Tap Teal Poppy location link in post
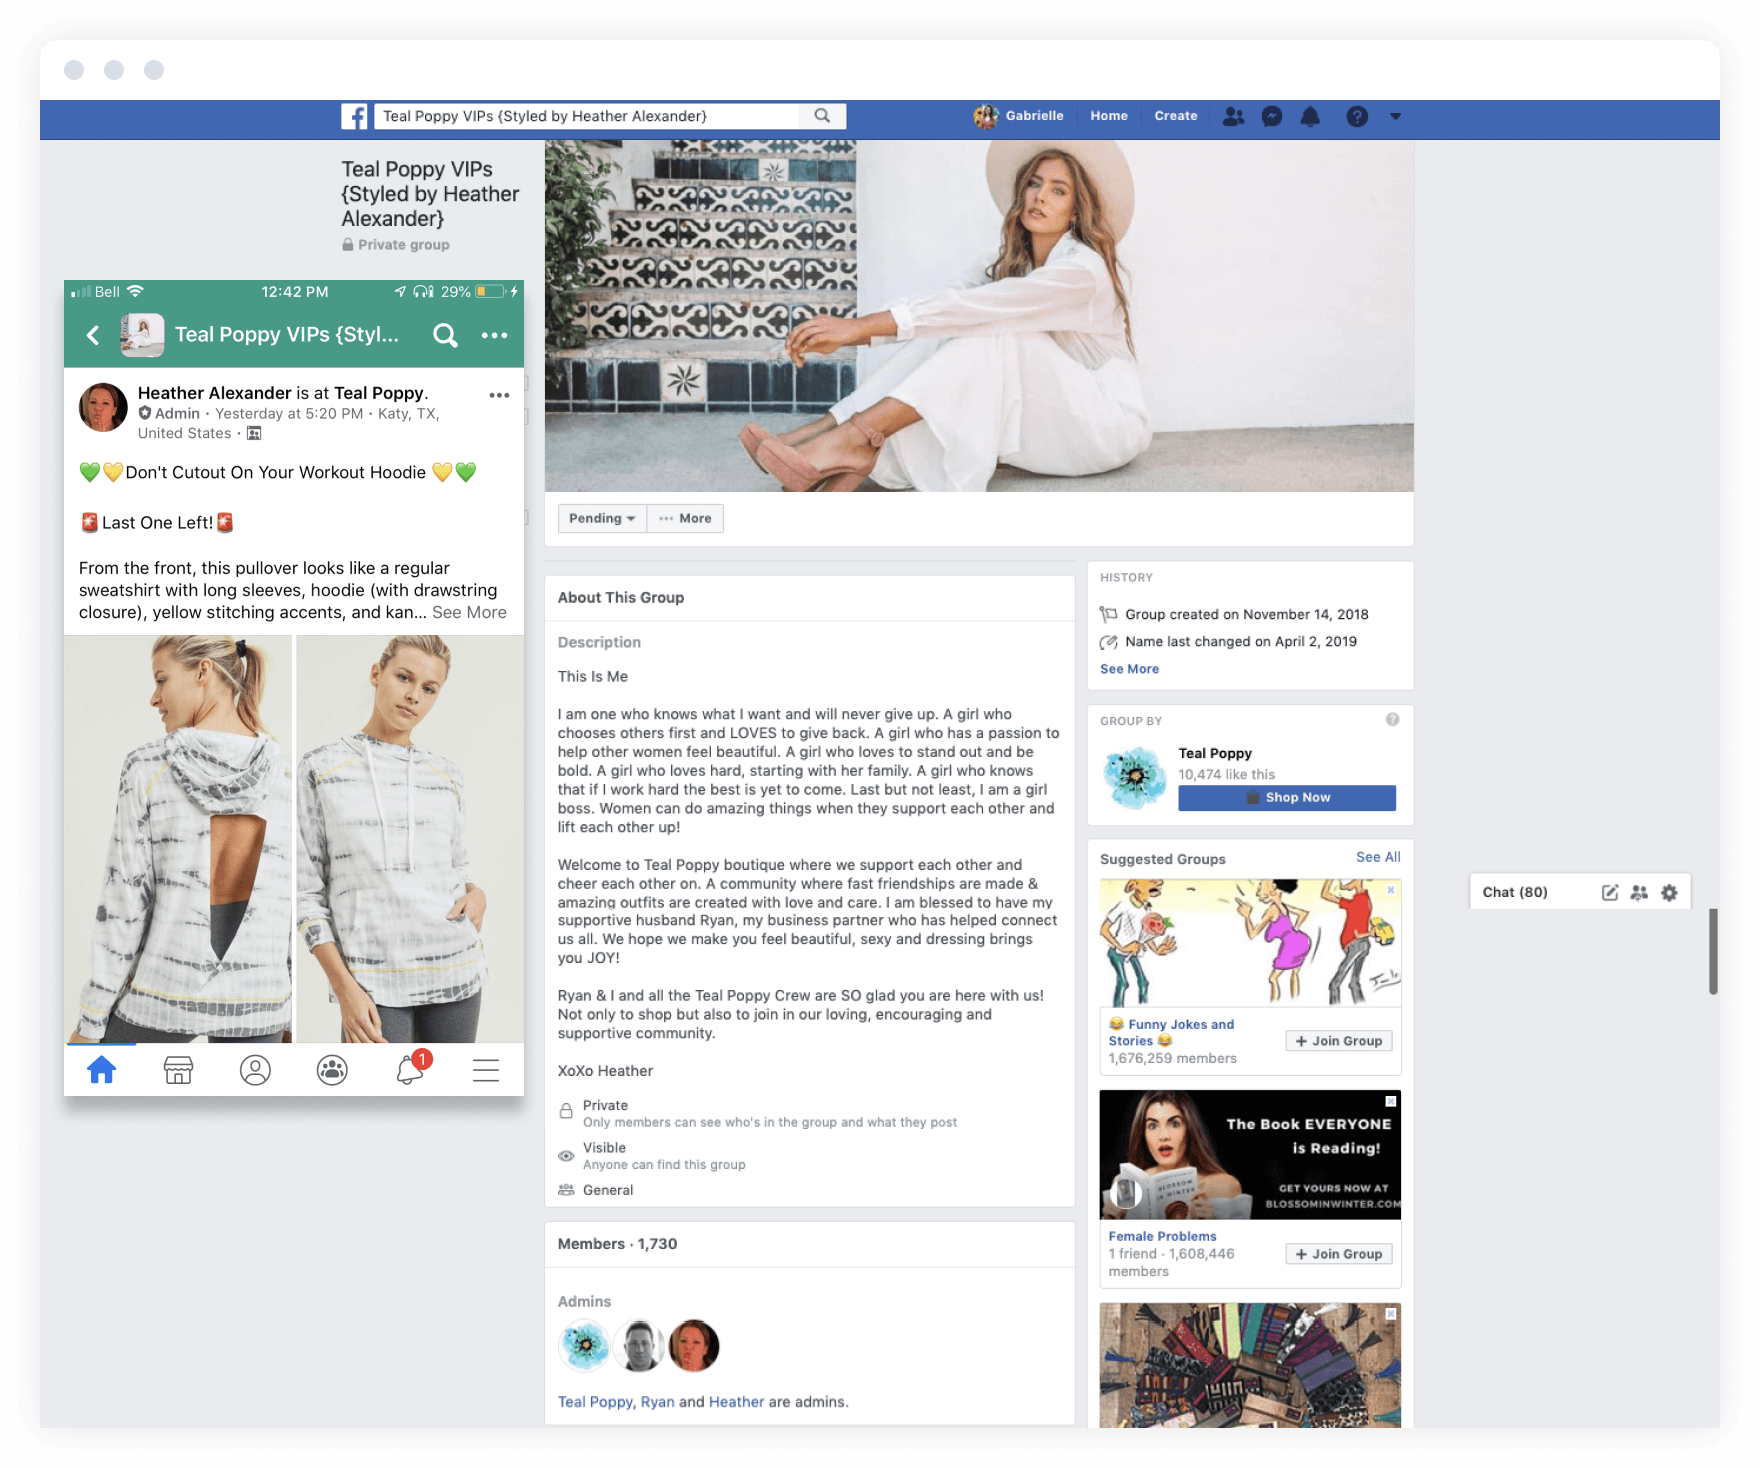The image size is (1760, 1468). click(379, 393)
